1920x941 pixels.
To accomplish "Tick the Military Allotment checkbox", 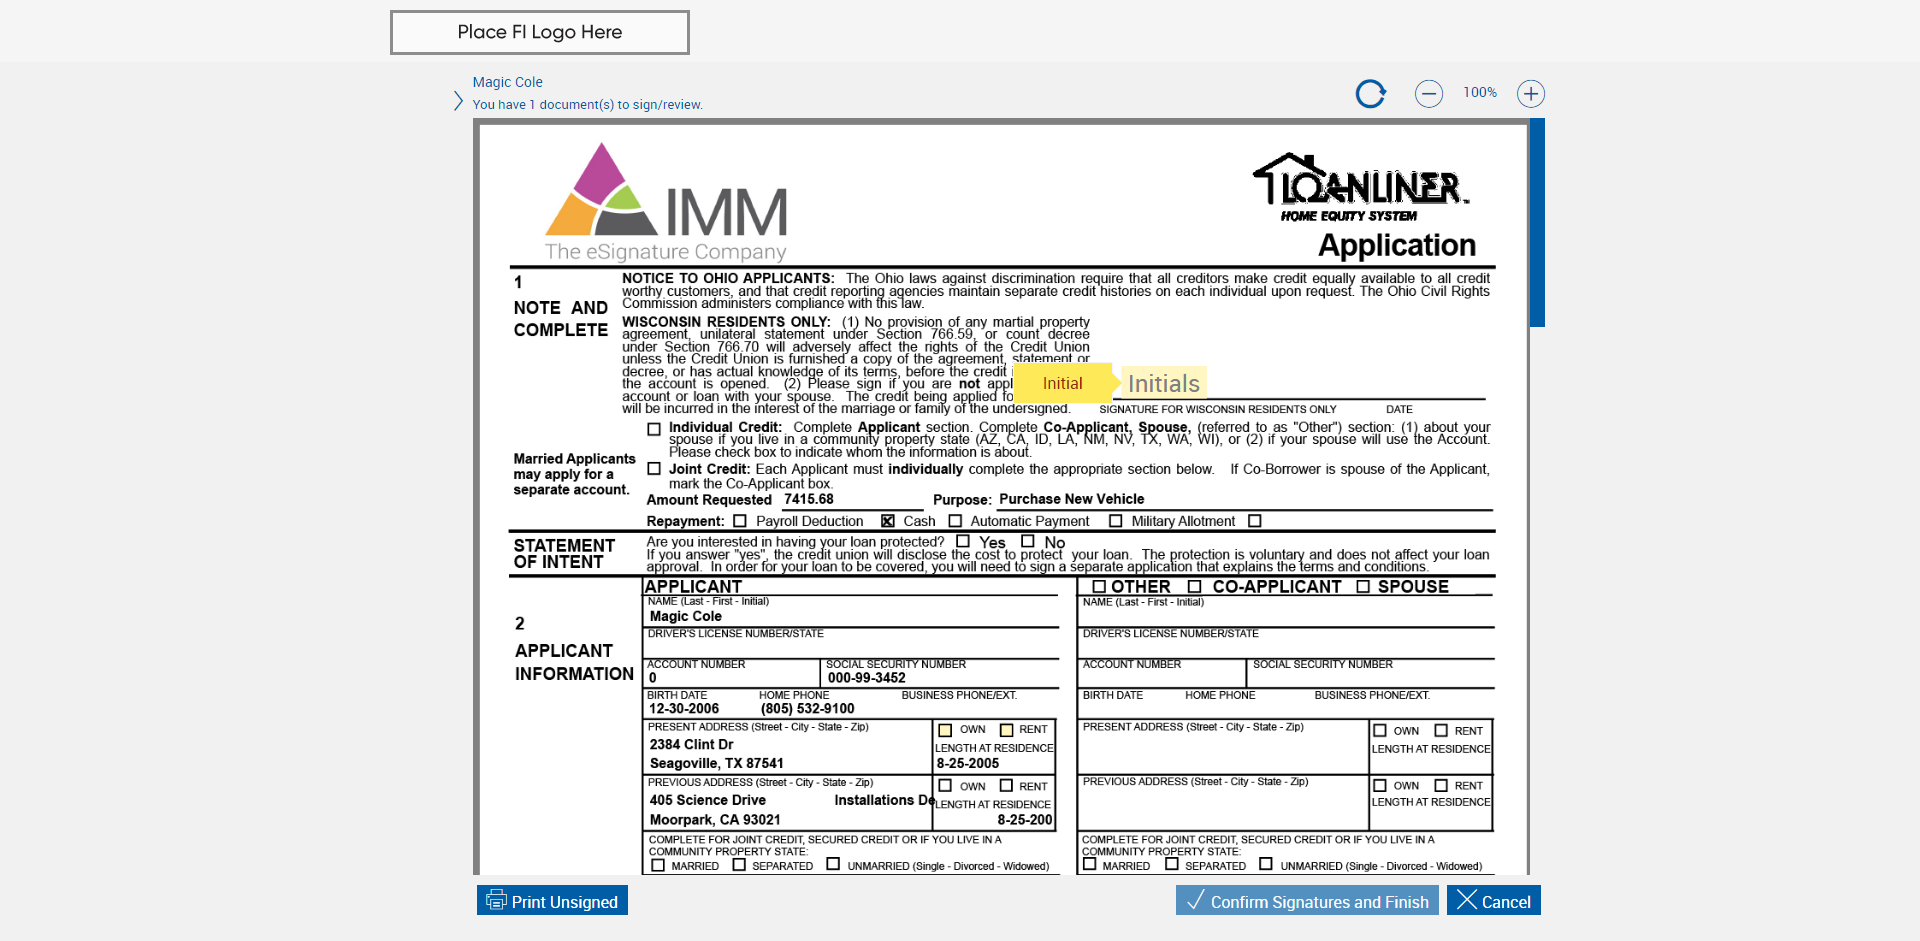I will pos(1116,521).
